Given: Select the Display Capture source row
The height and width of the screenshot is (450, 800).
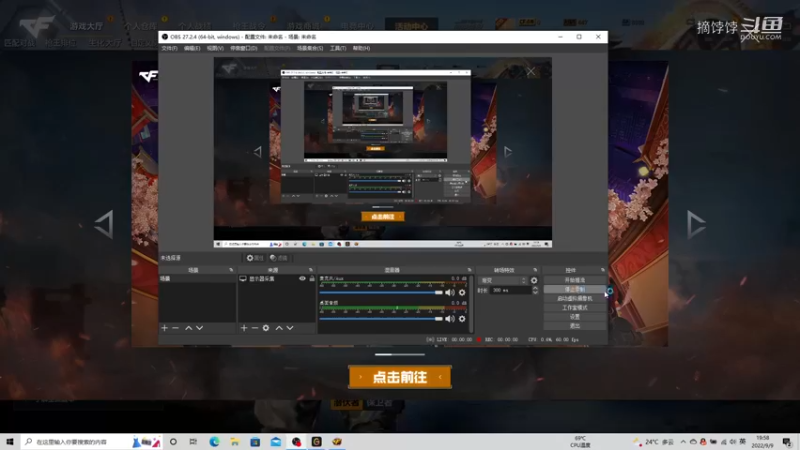Looking at the screenshot, I should click(277, 279).
